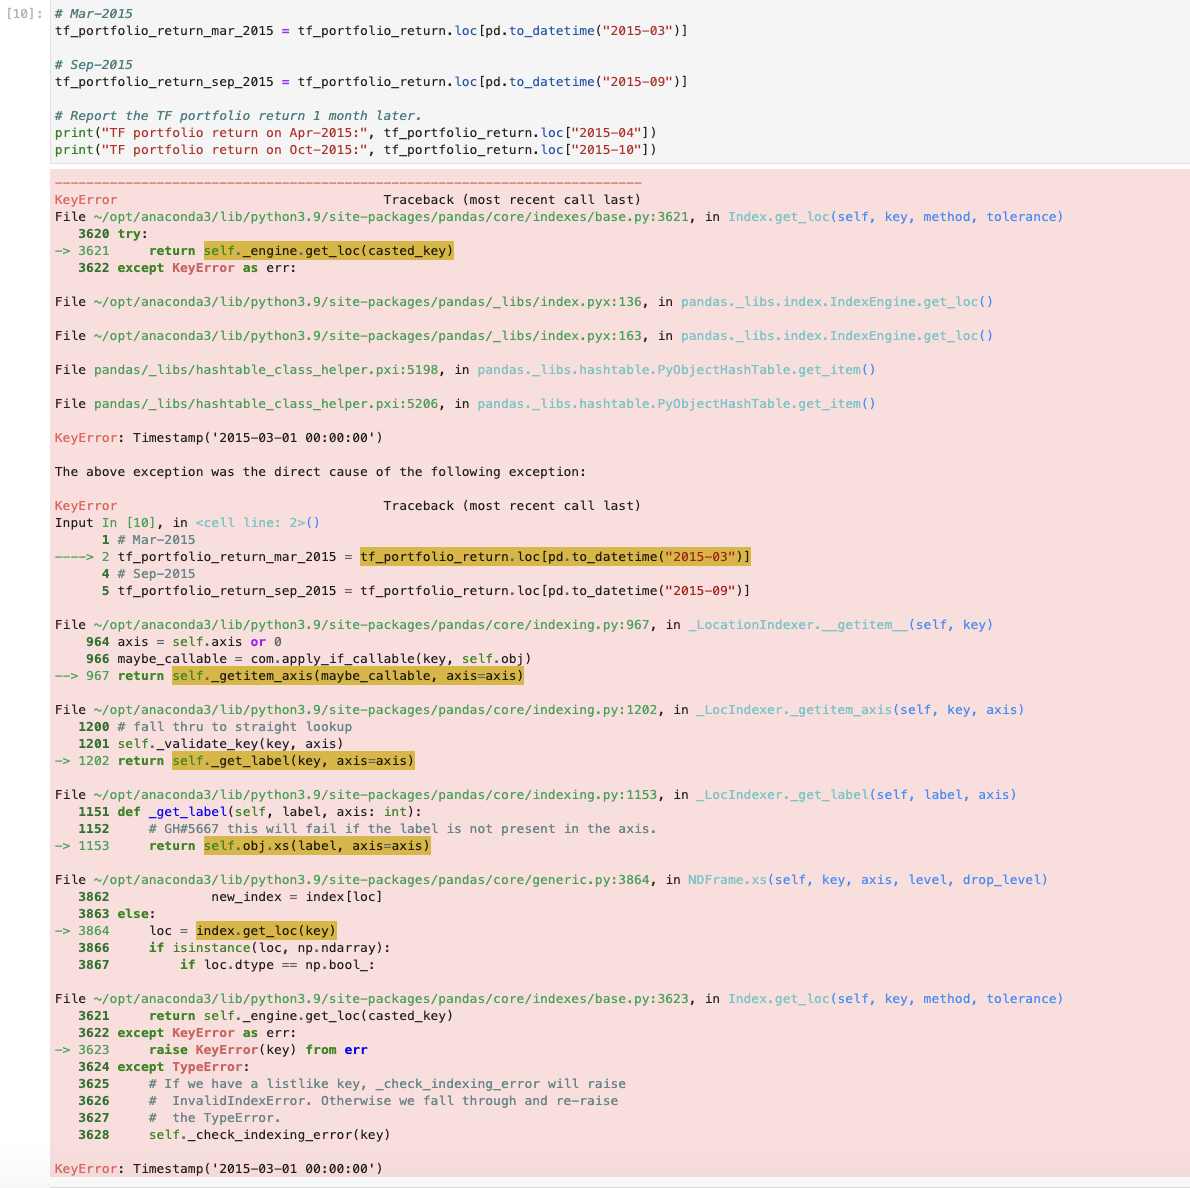Image resolution: width=1190 pixels, height=1188 pixels.
Task: Click the hashtable_class_helper.pxi:5198 file path
Action: point(266,370)
